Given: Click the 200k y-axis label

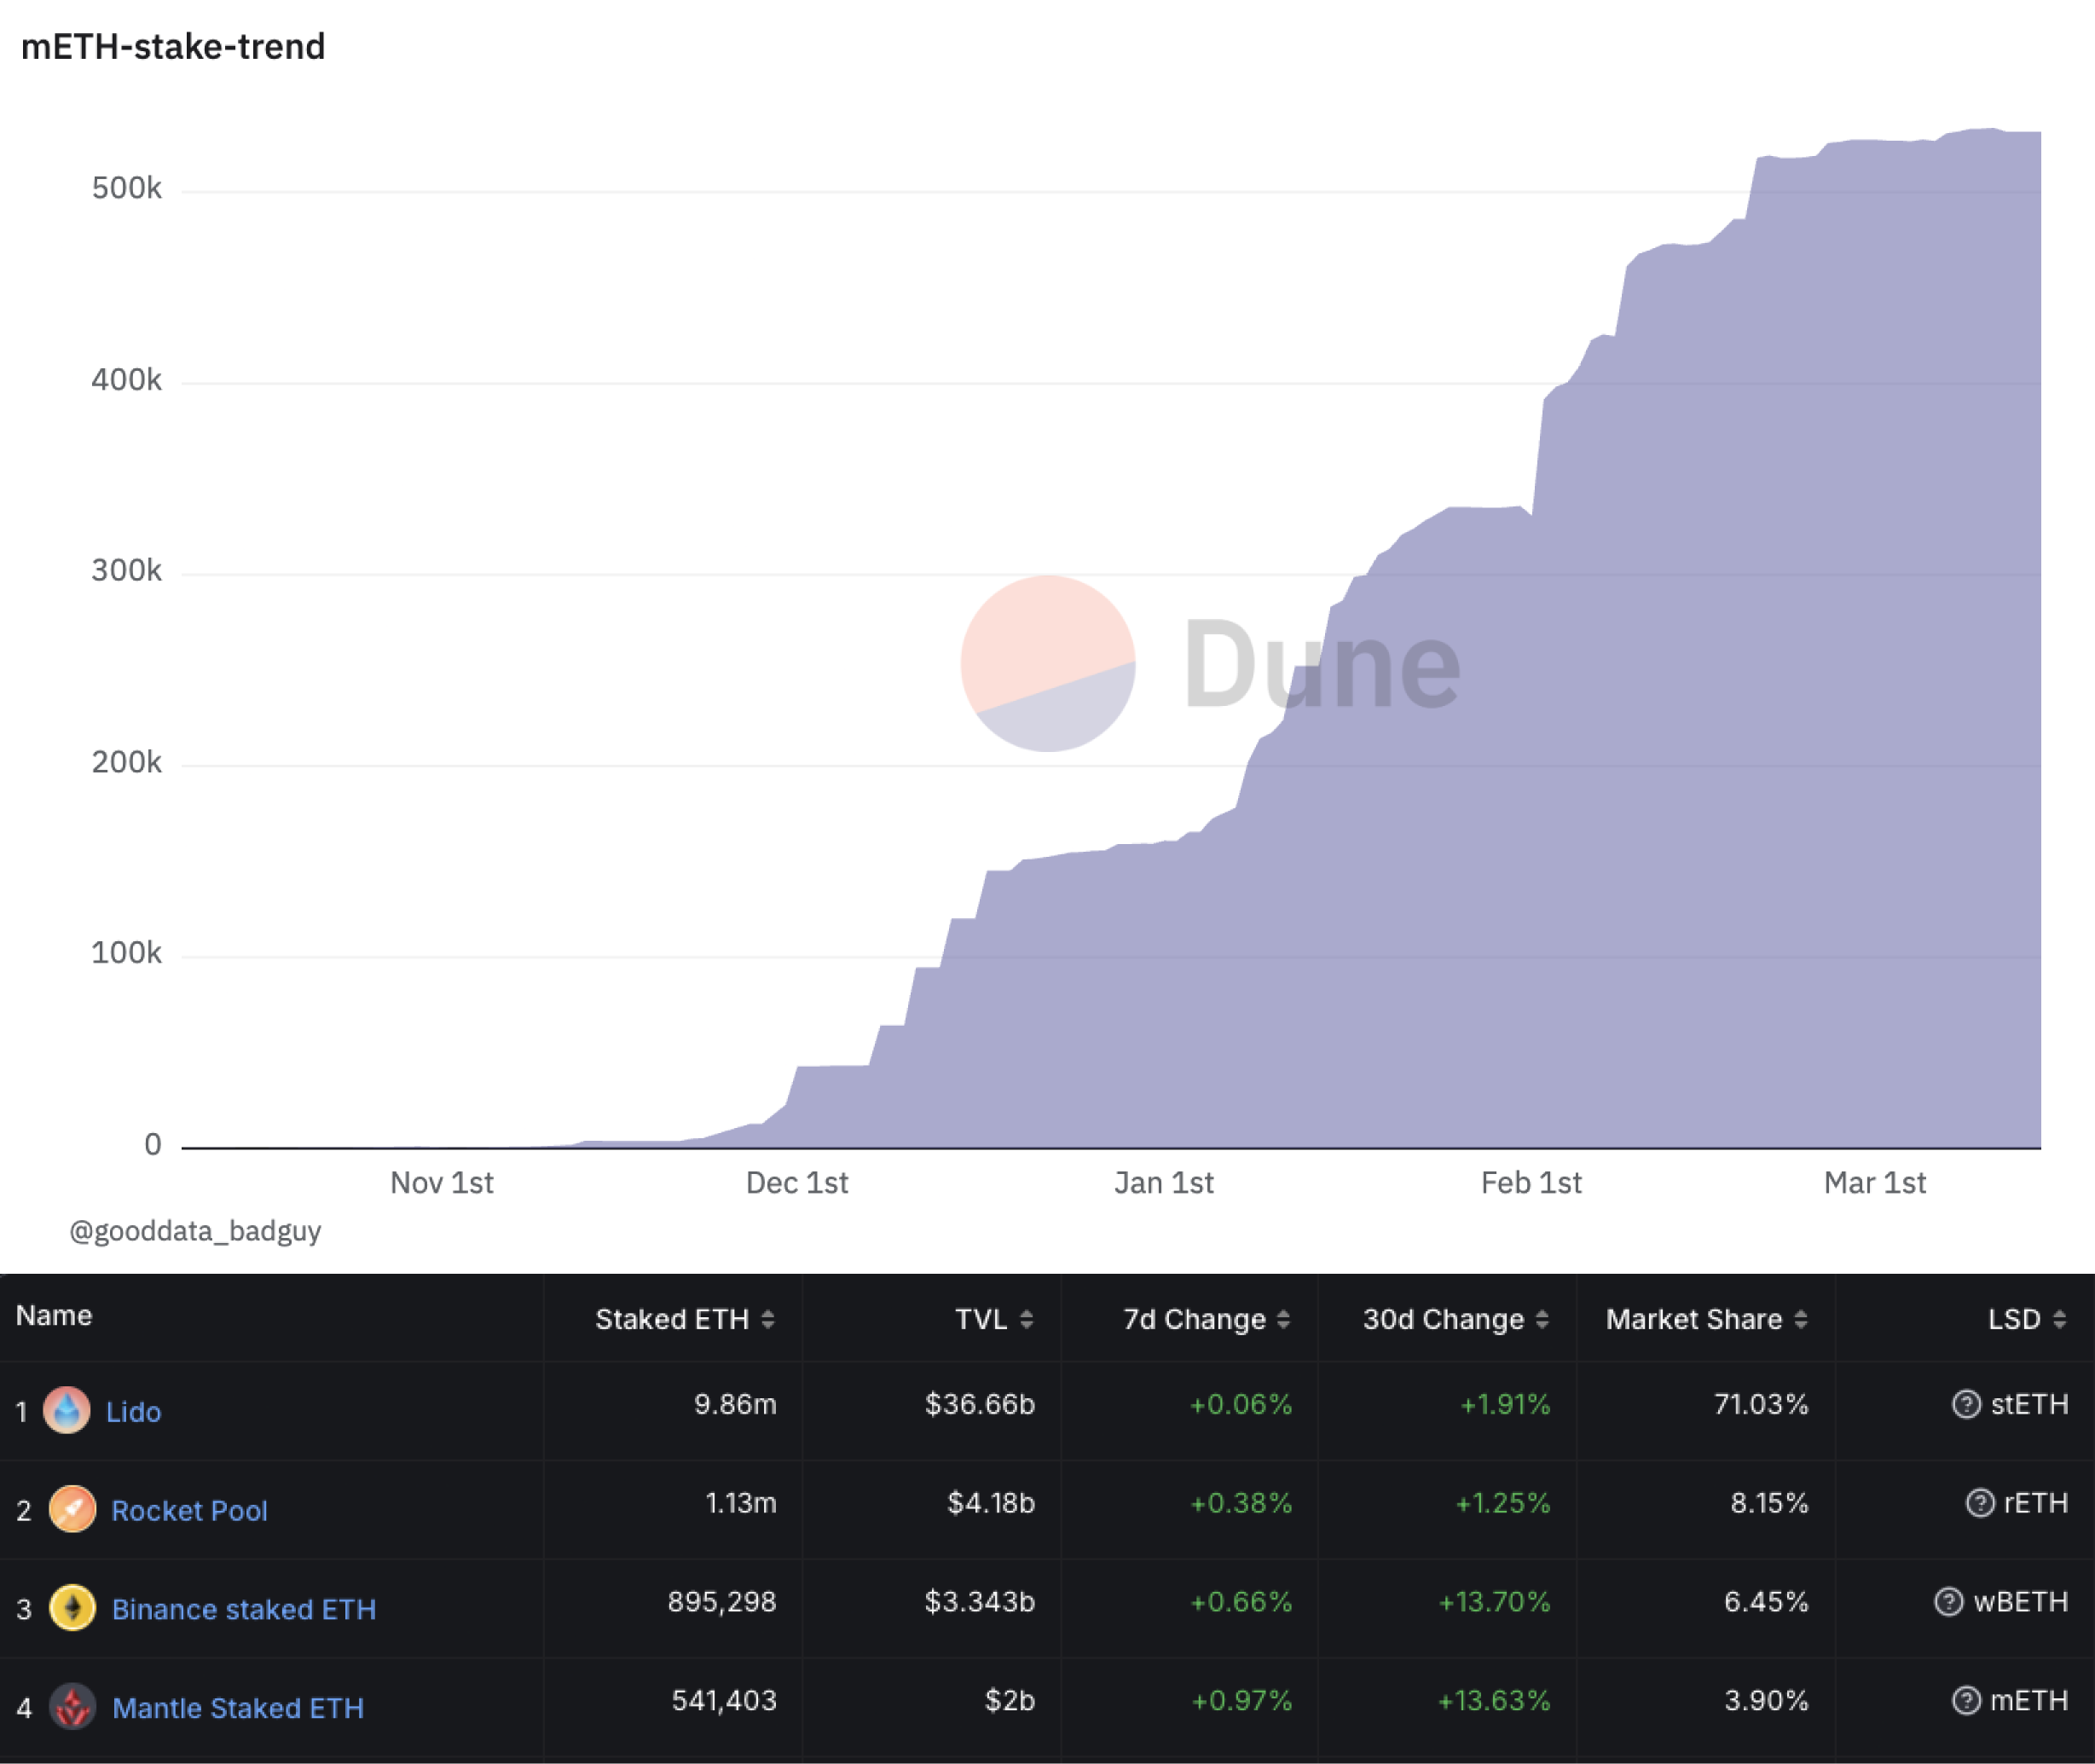Looking at the screenshot, I should click(126, 763).
